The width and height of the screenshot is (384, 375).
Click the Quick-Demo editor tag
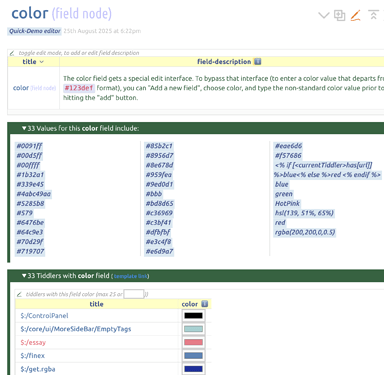pos(34,31)
